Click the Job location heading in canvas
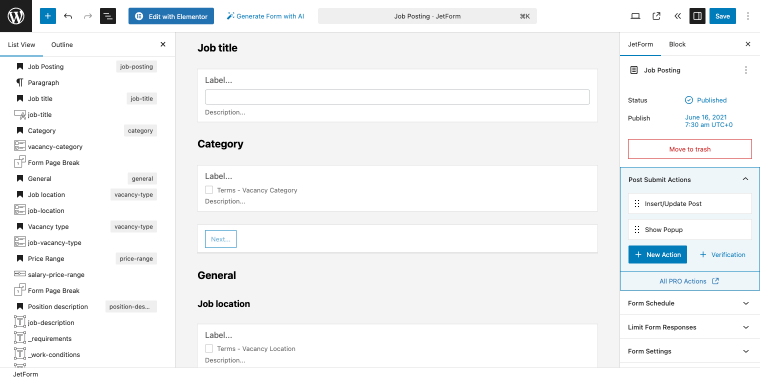The width and height of the screenshot is (760, 380). [223, 304]
